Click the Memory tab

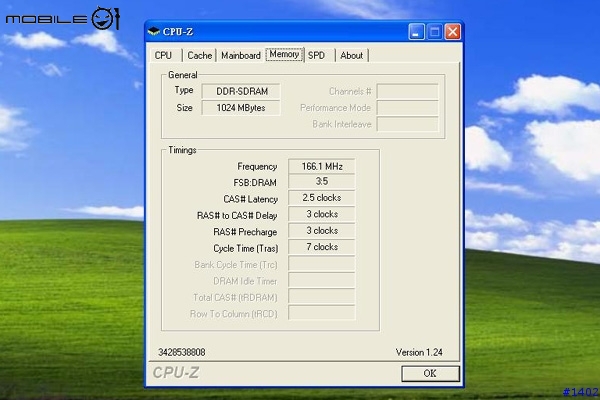point(284,54)
